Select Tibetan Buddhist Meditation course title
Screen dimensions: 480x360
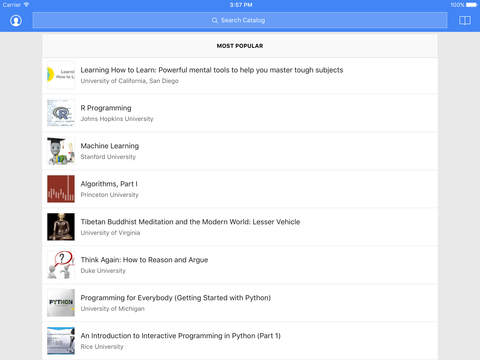(x=190, y=222)
